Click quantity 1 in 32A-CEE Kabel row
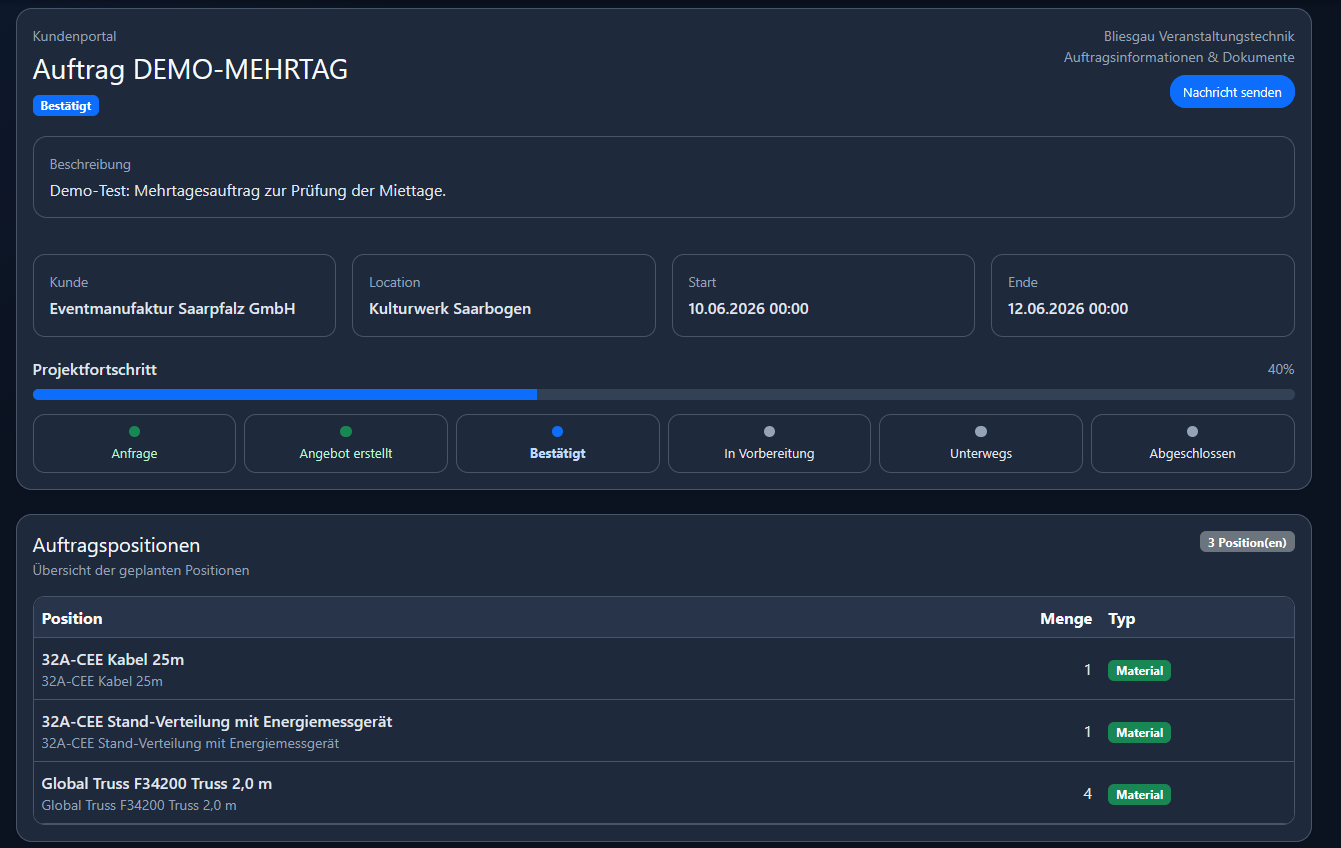This screenshot has width=1341, height=848. click(x=1088, y=670)
